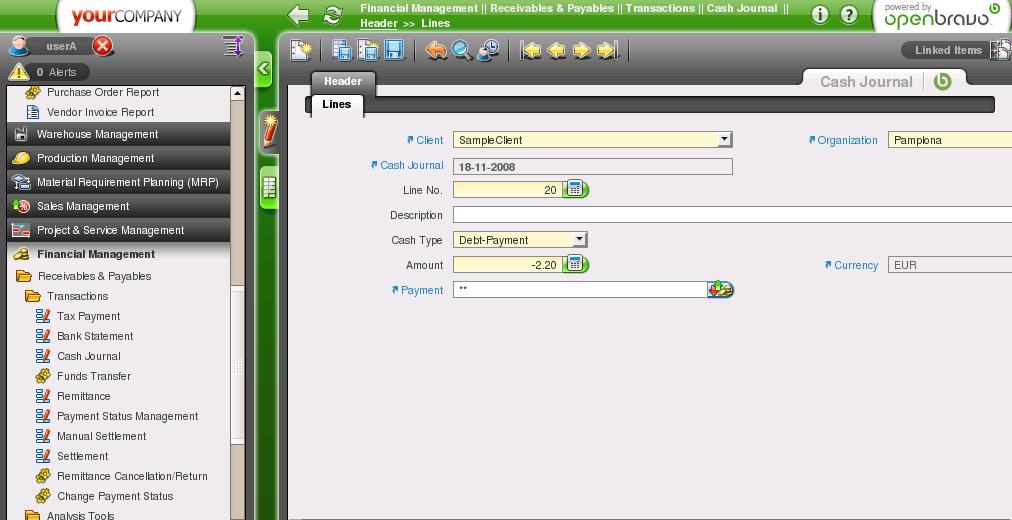The height and width of the screenshot is (520, 1012).
Task: Open the Help question mark icon
Action: pos(849,15)
